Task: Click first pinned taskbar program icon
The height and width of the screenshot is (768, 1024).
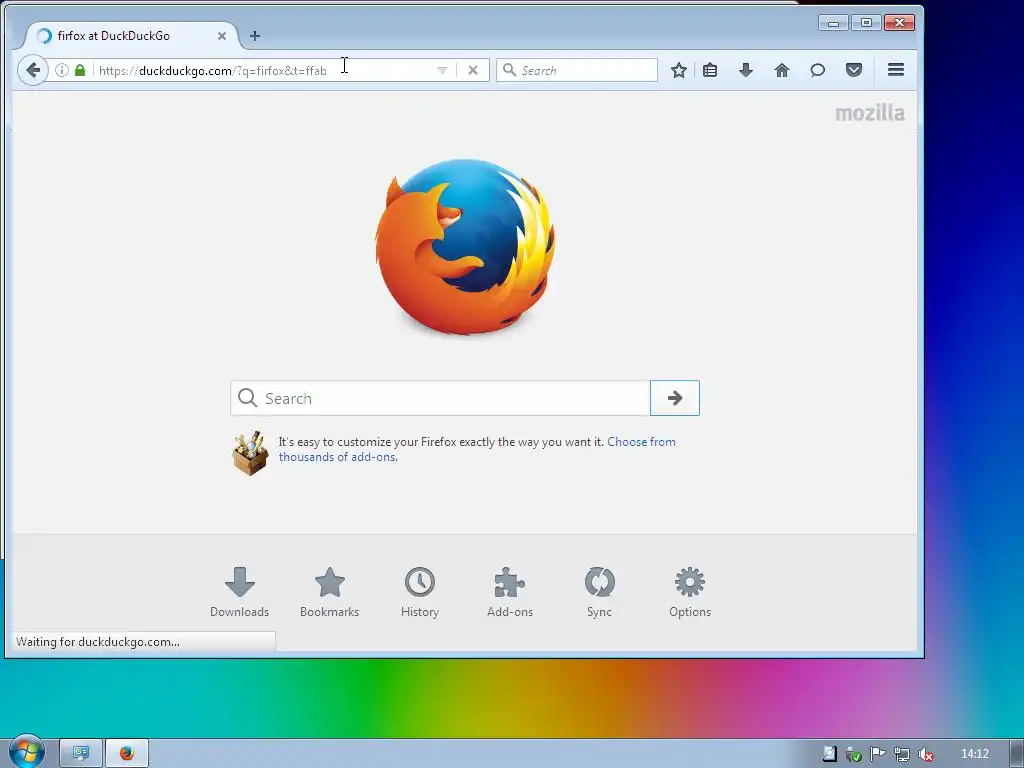Action: [x=81, y=754]
